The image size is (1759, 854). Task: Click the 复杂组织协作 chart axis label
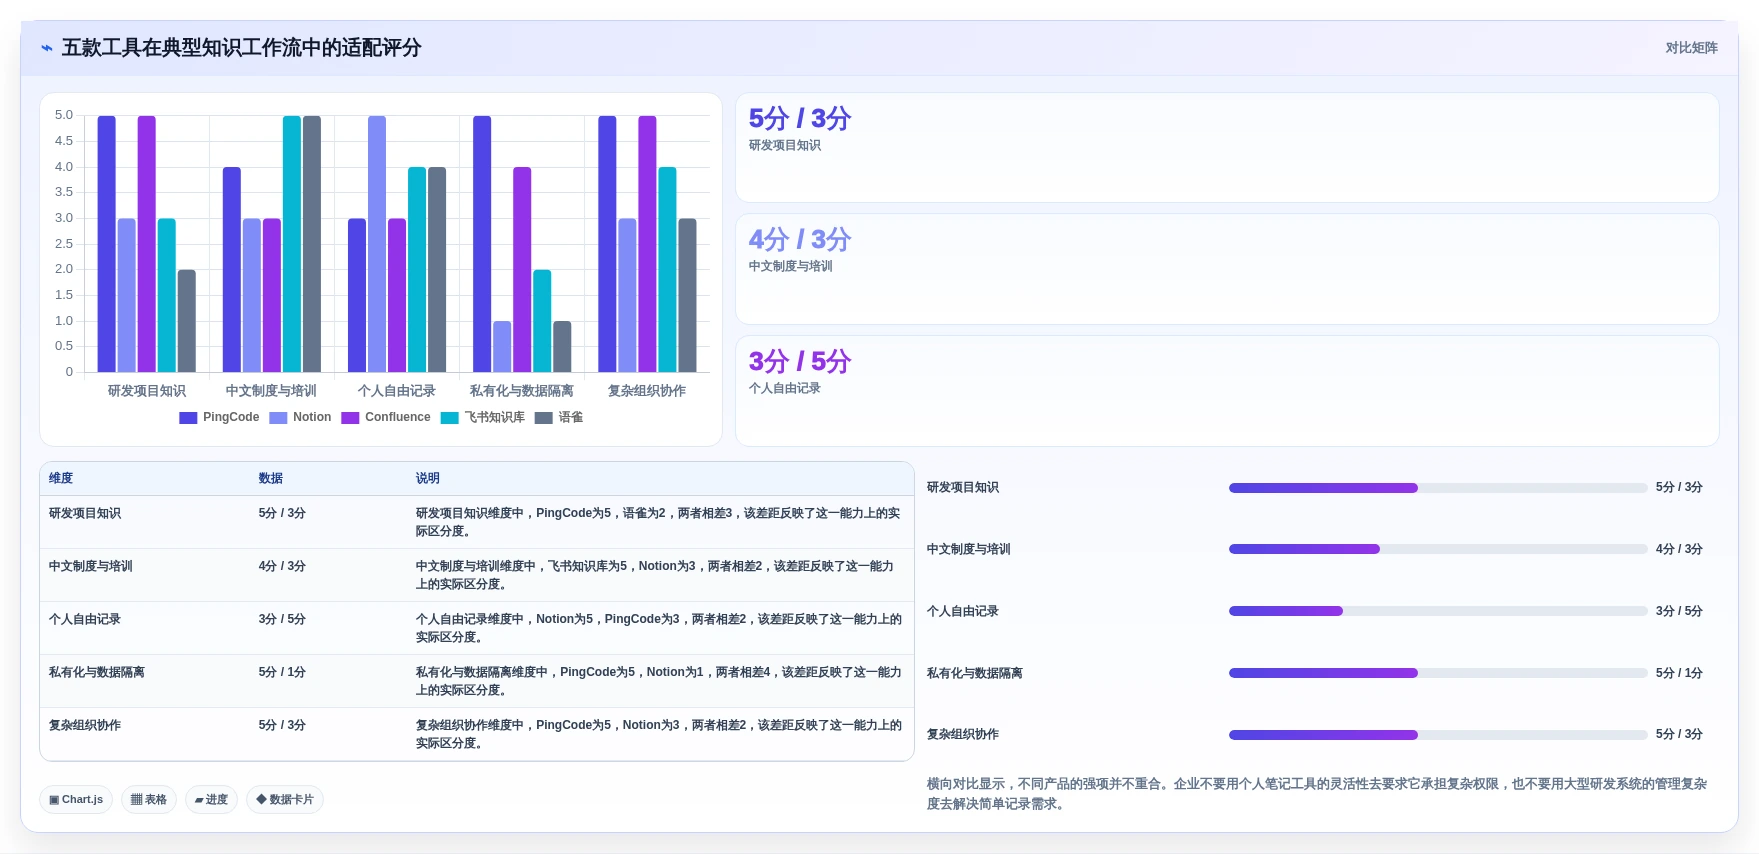point(647,391)
